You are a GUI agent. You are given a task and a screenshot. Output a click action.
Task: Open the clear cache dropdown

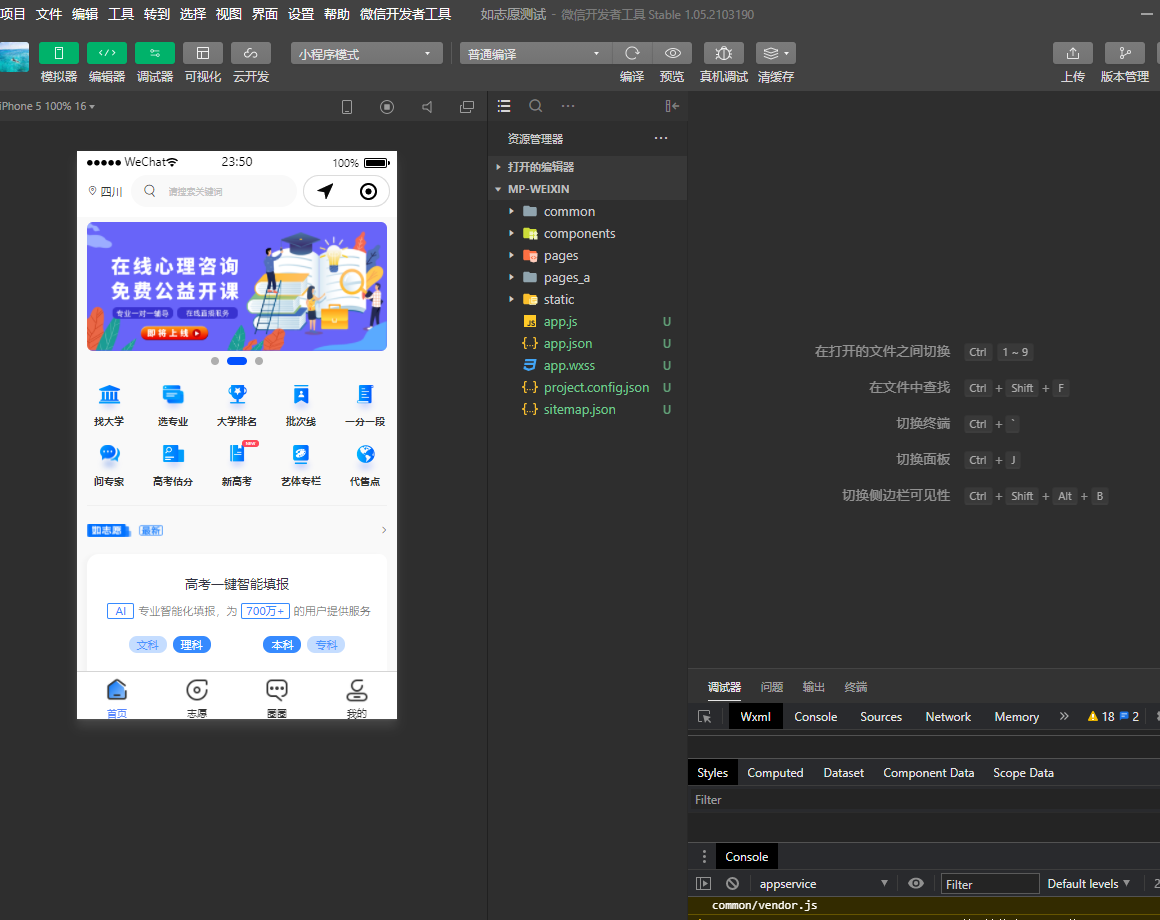coord(775,53)
